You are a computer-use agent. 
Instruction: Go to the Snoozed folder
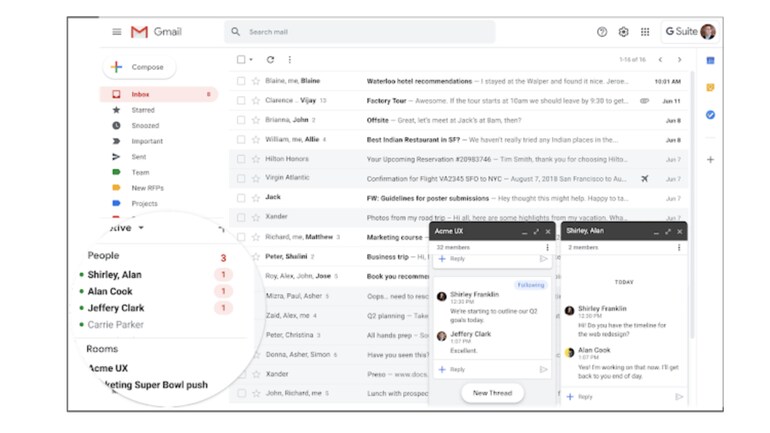pos(145,126)
